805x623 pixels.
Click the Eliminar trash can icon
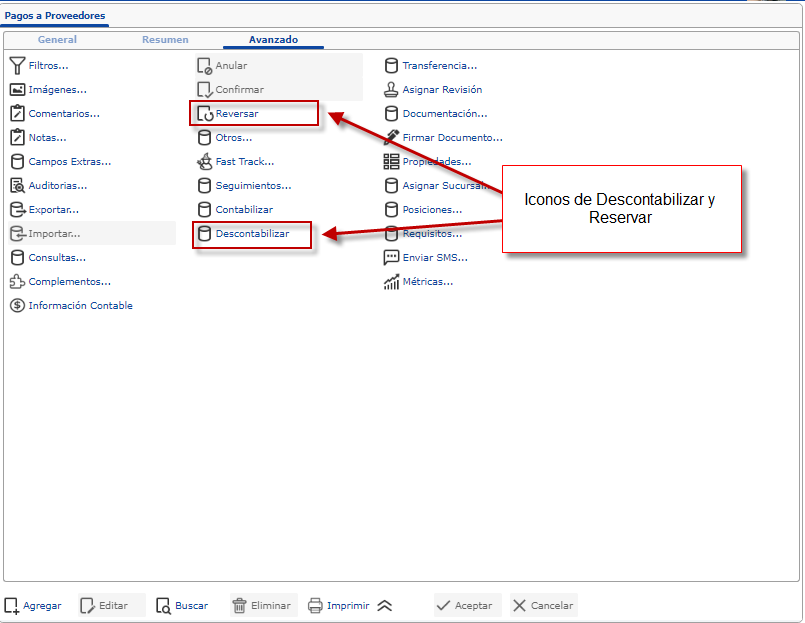(239, 606)
